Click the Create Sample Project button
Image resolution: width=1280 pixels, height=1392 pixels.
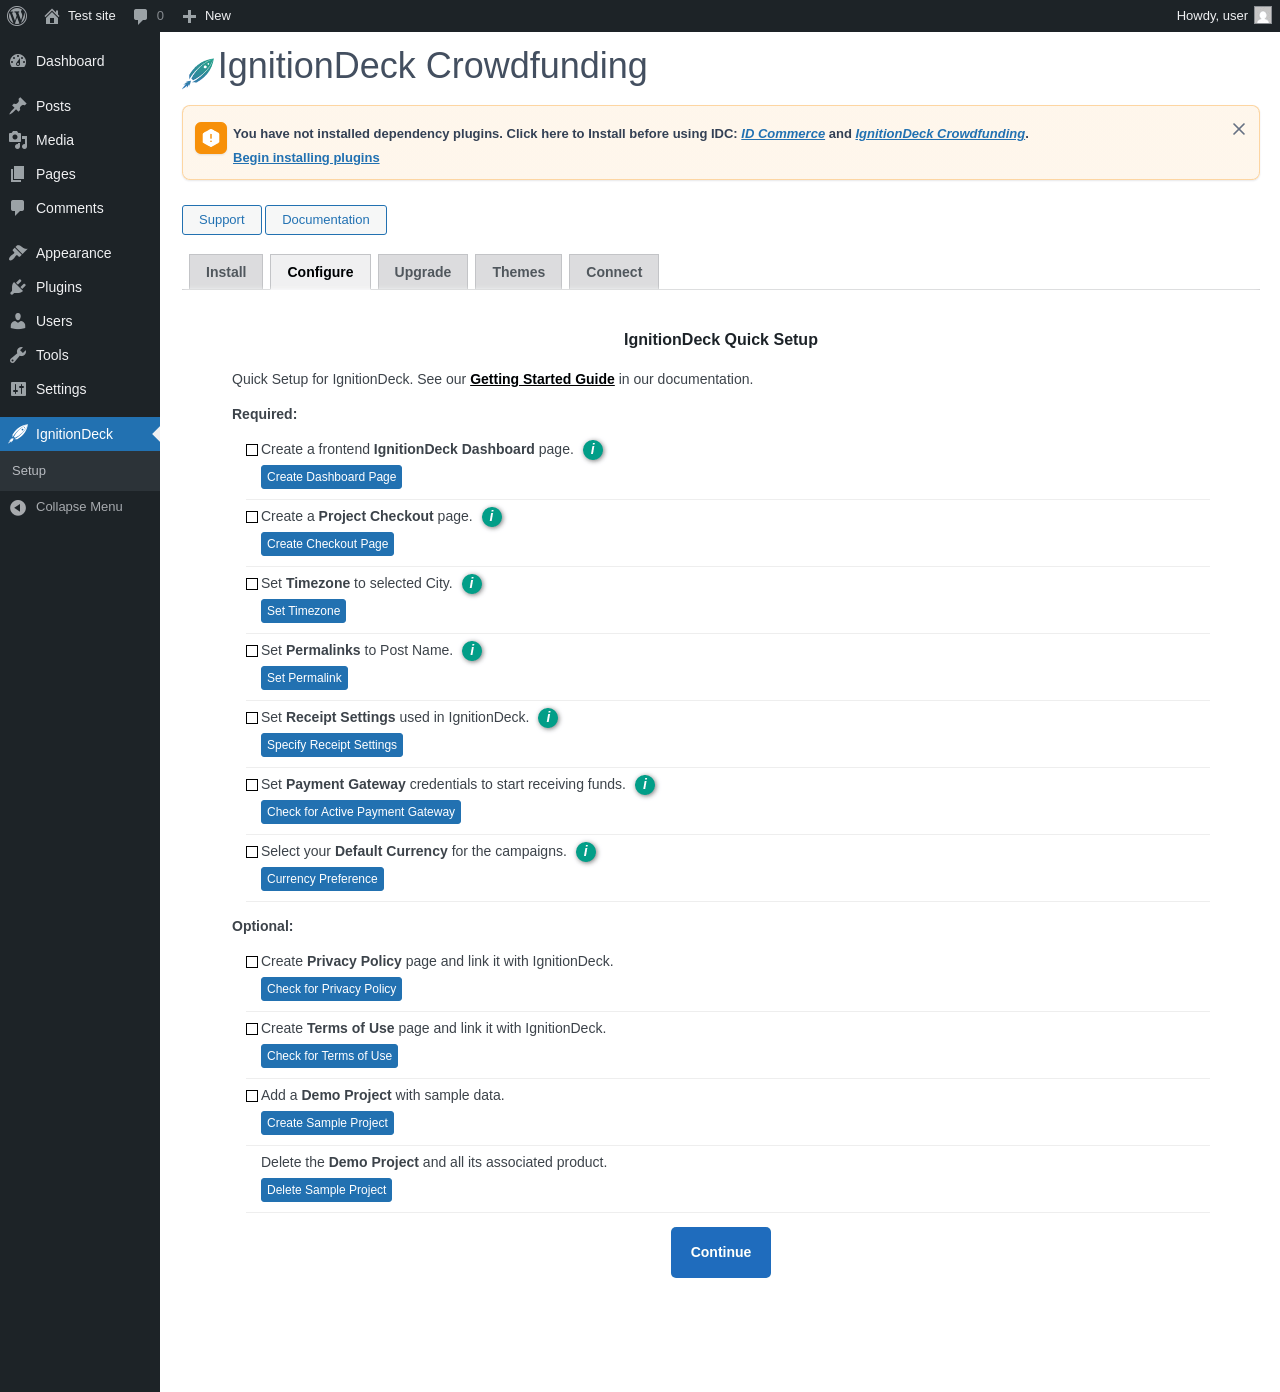coord(327,1123)
